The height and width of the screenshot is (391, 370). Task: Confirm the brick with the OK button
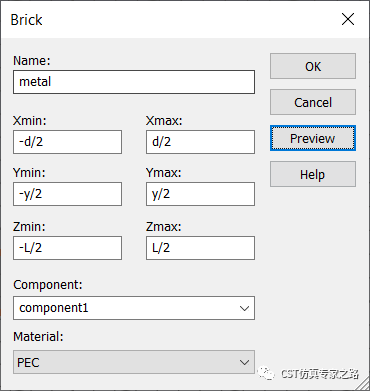pos(313,66)
